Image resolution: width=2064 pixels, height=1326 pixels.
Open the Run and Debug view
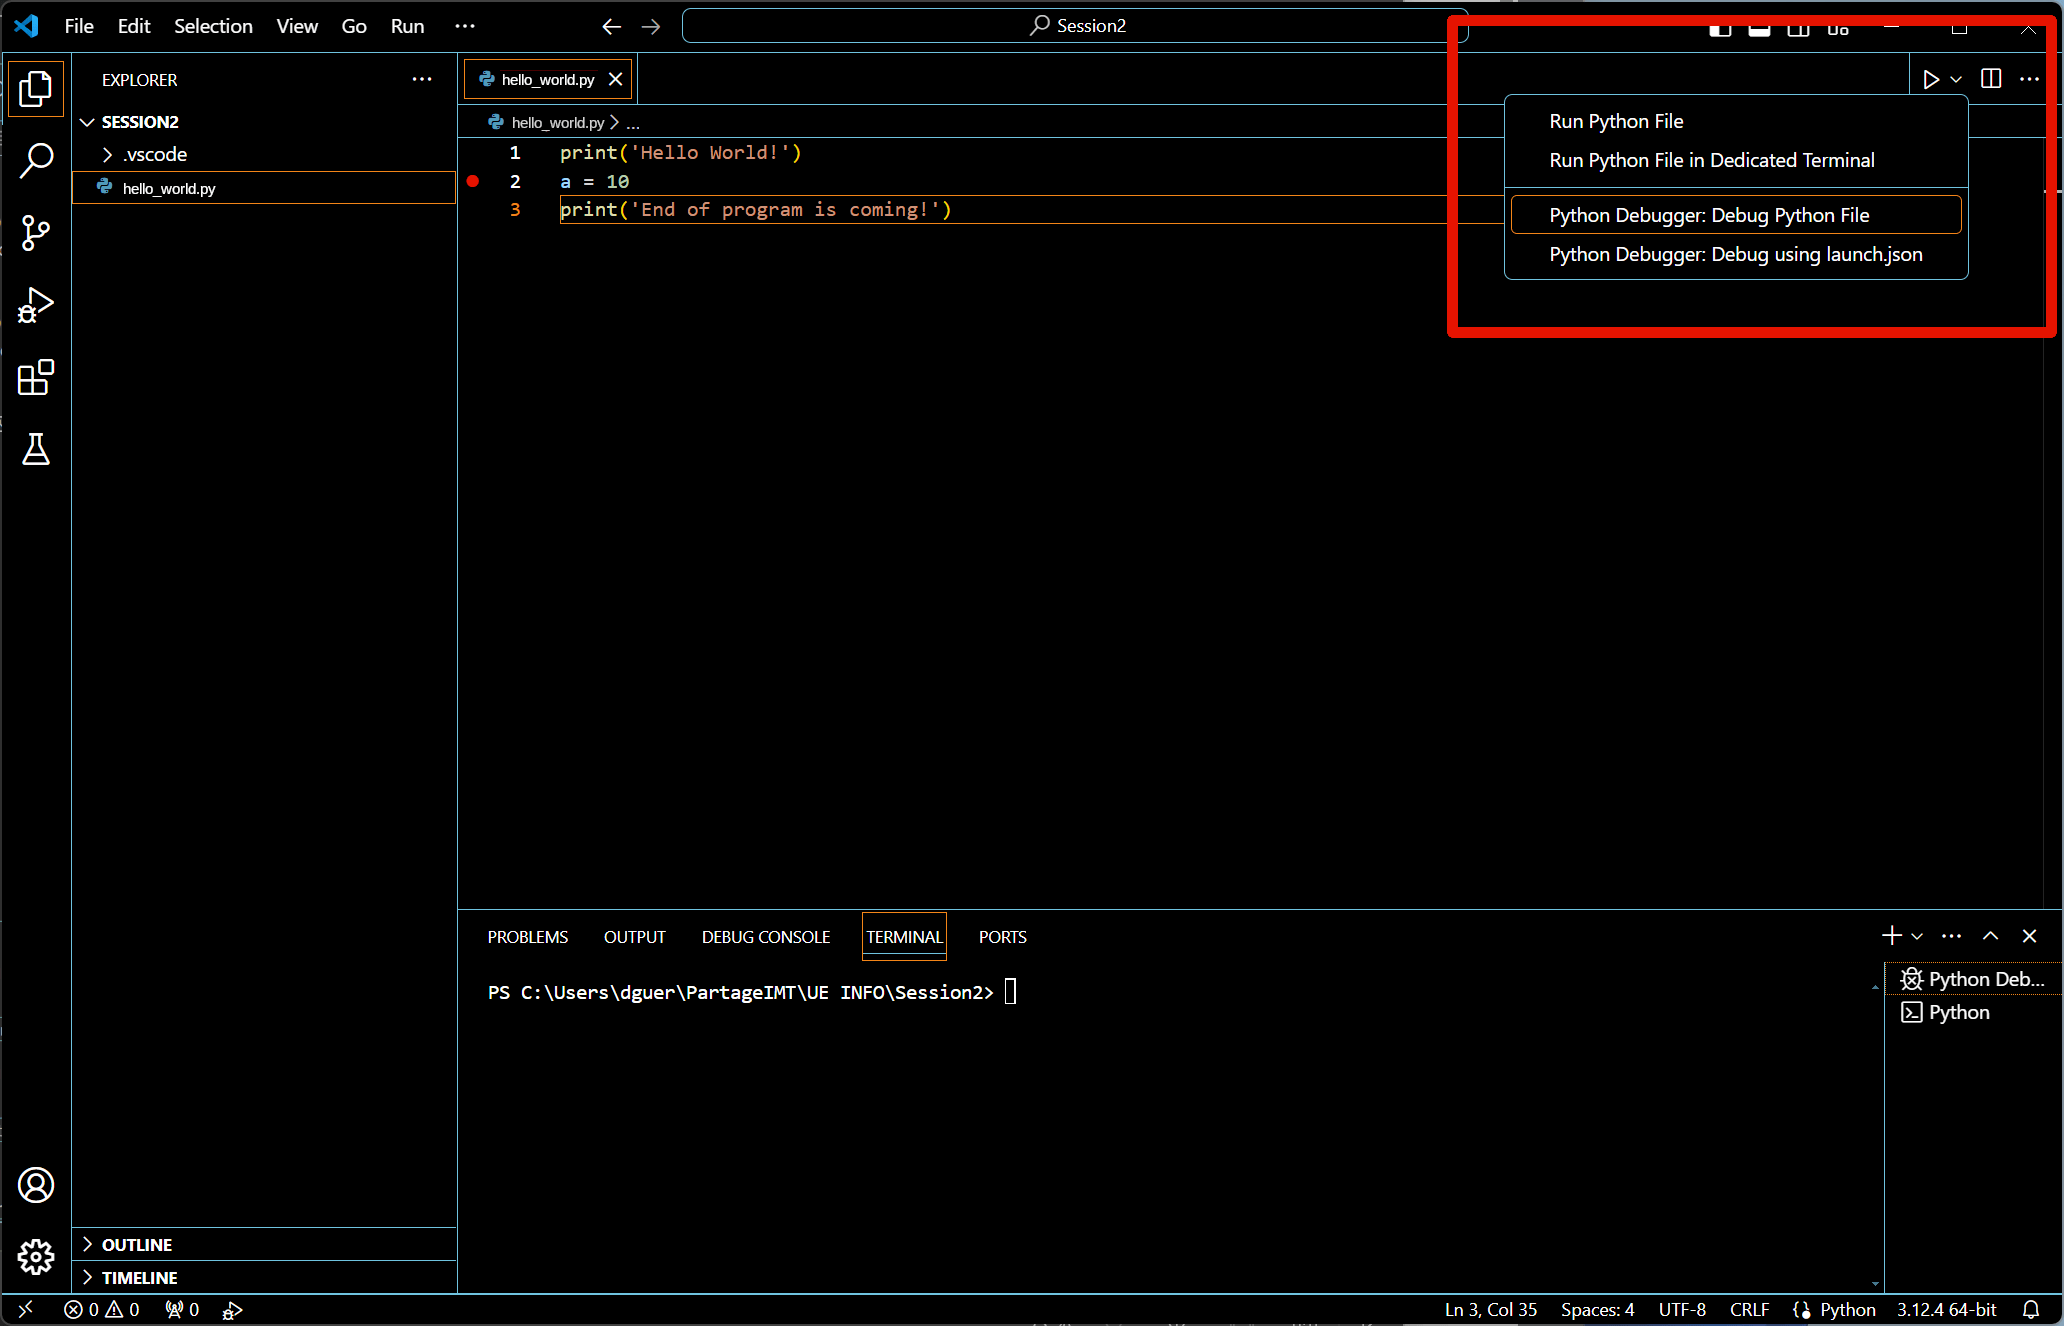click(36, 305)
